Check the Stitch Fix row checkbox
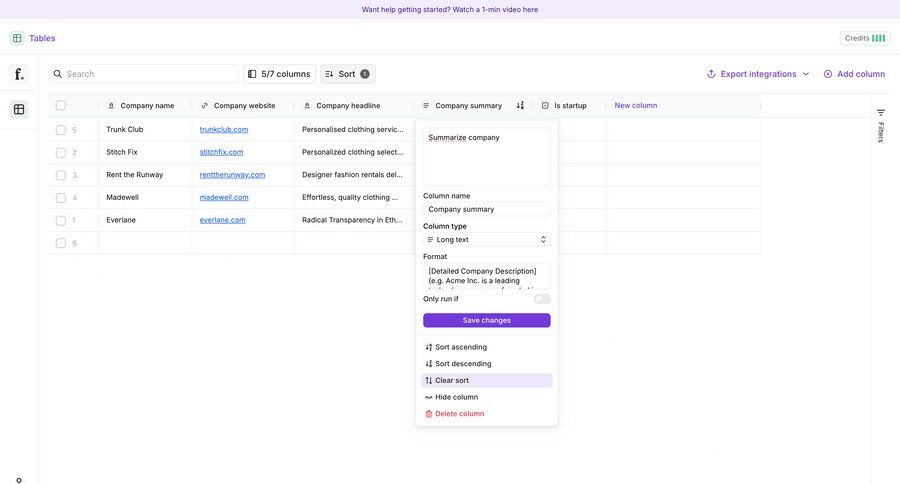 (x=60, y=152)
